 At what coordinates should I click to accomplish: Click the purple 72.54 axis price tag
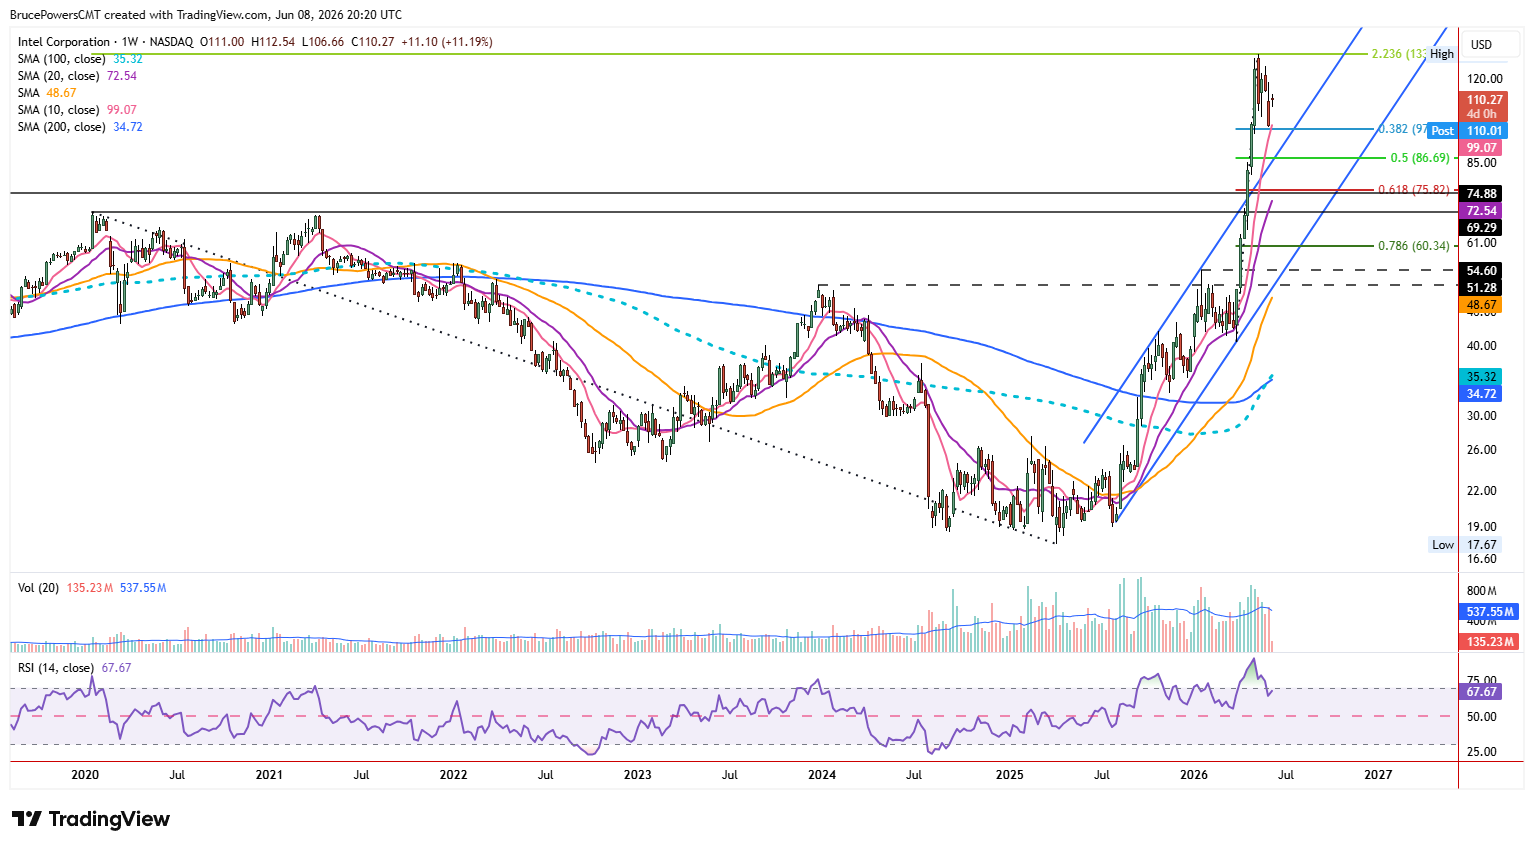pos(1481,211)
